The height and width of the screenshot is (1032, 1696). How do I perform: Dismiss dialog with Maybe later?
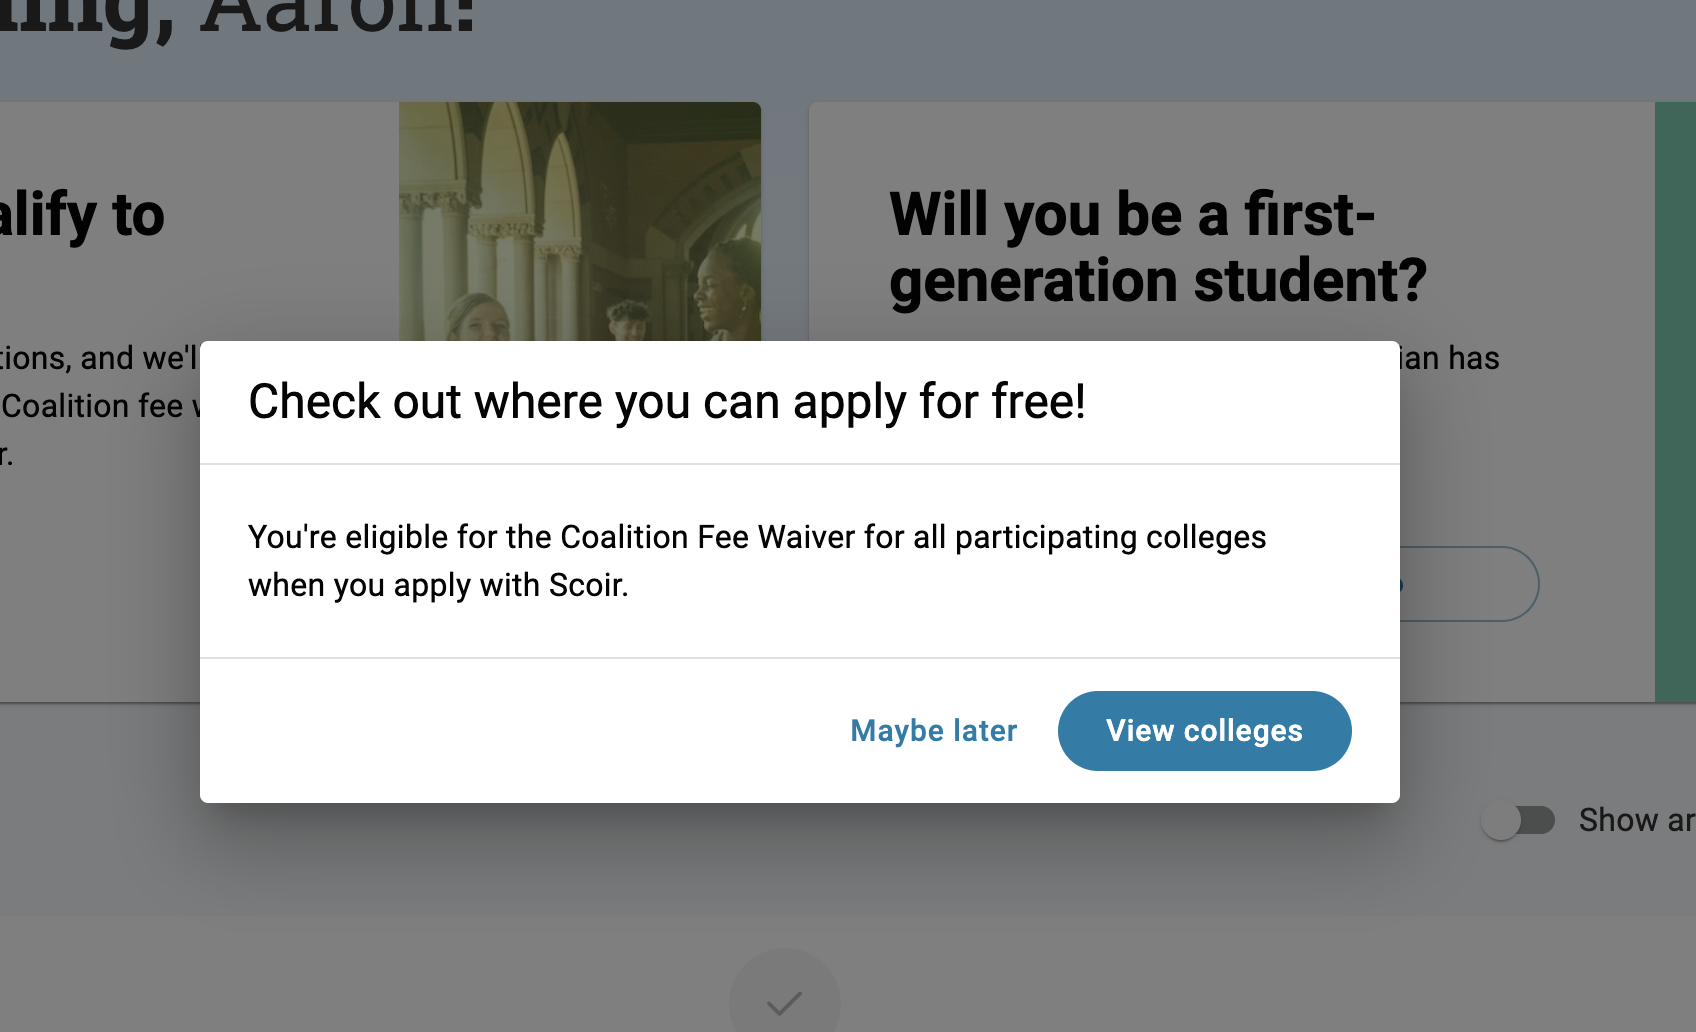(933, 731)
